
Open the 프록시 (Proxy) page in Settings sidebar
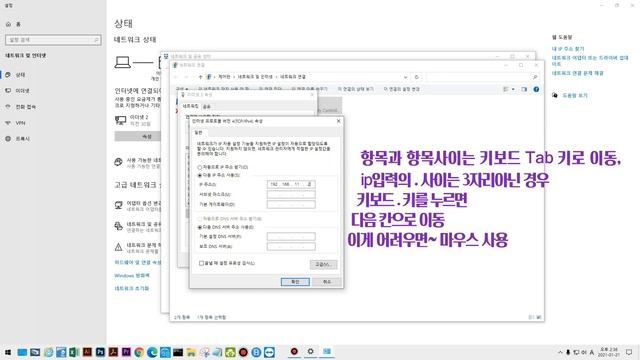22,139
